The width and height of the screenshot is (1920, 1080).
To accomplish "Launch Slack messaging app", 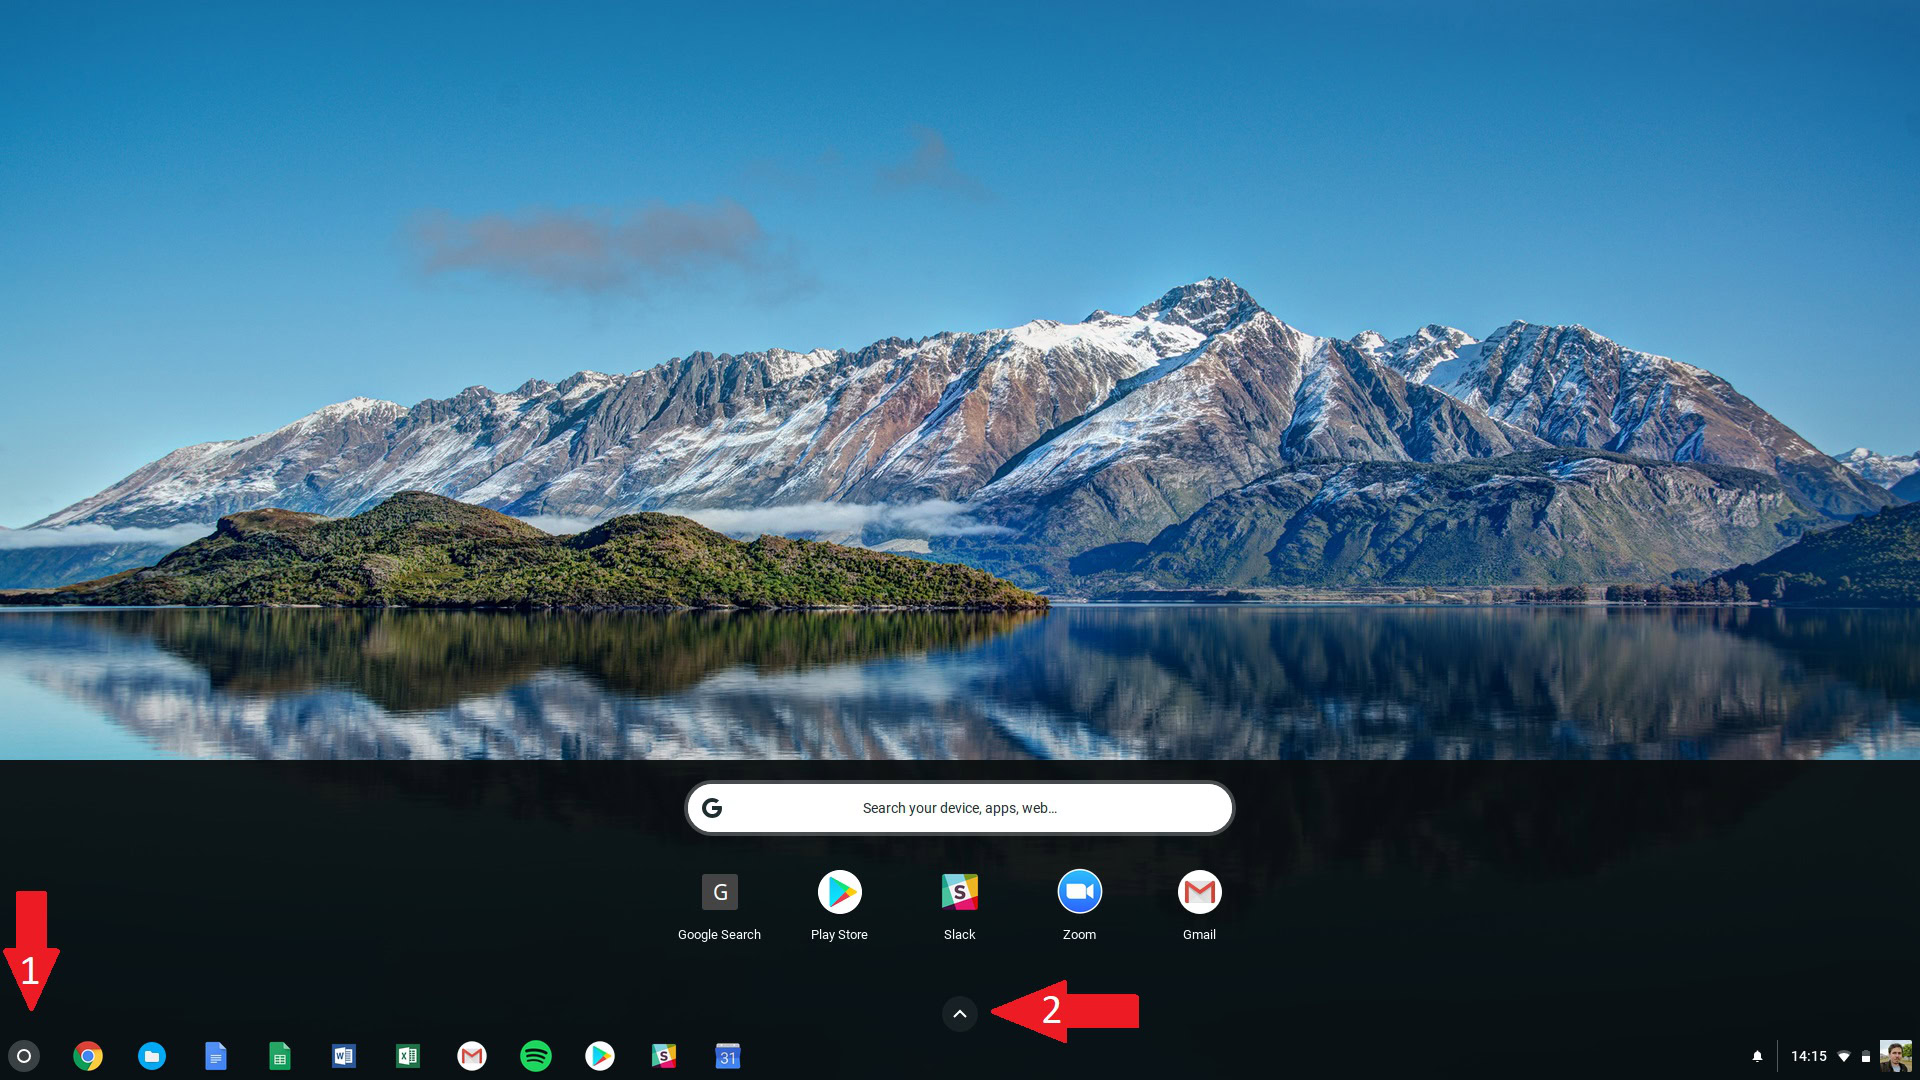I will point(959,891).
